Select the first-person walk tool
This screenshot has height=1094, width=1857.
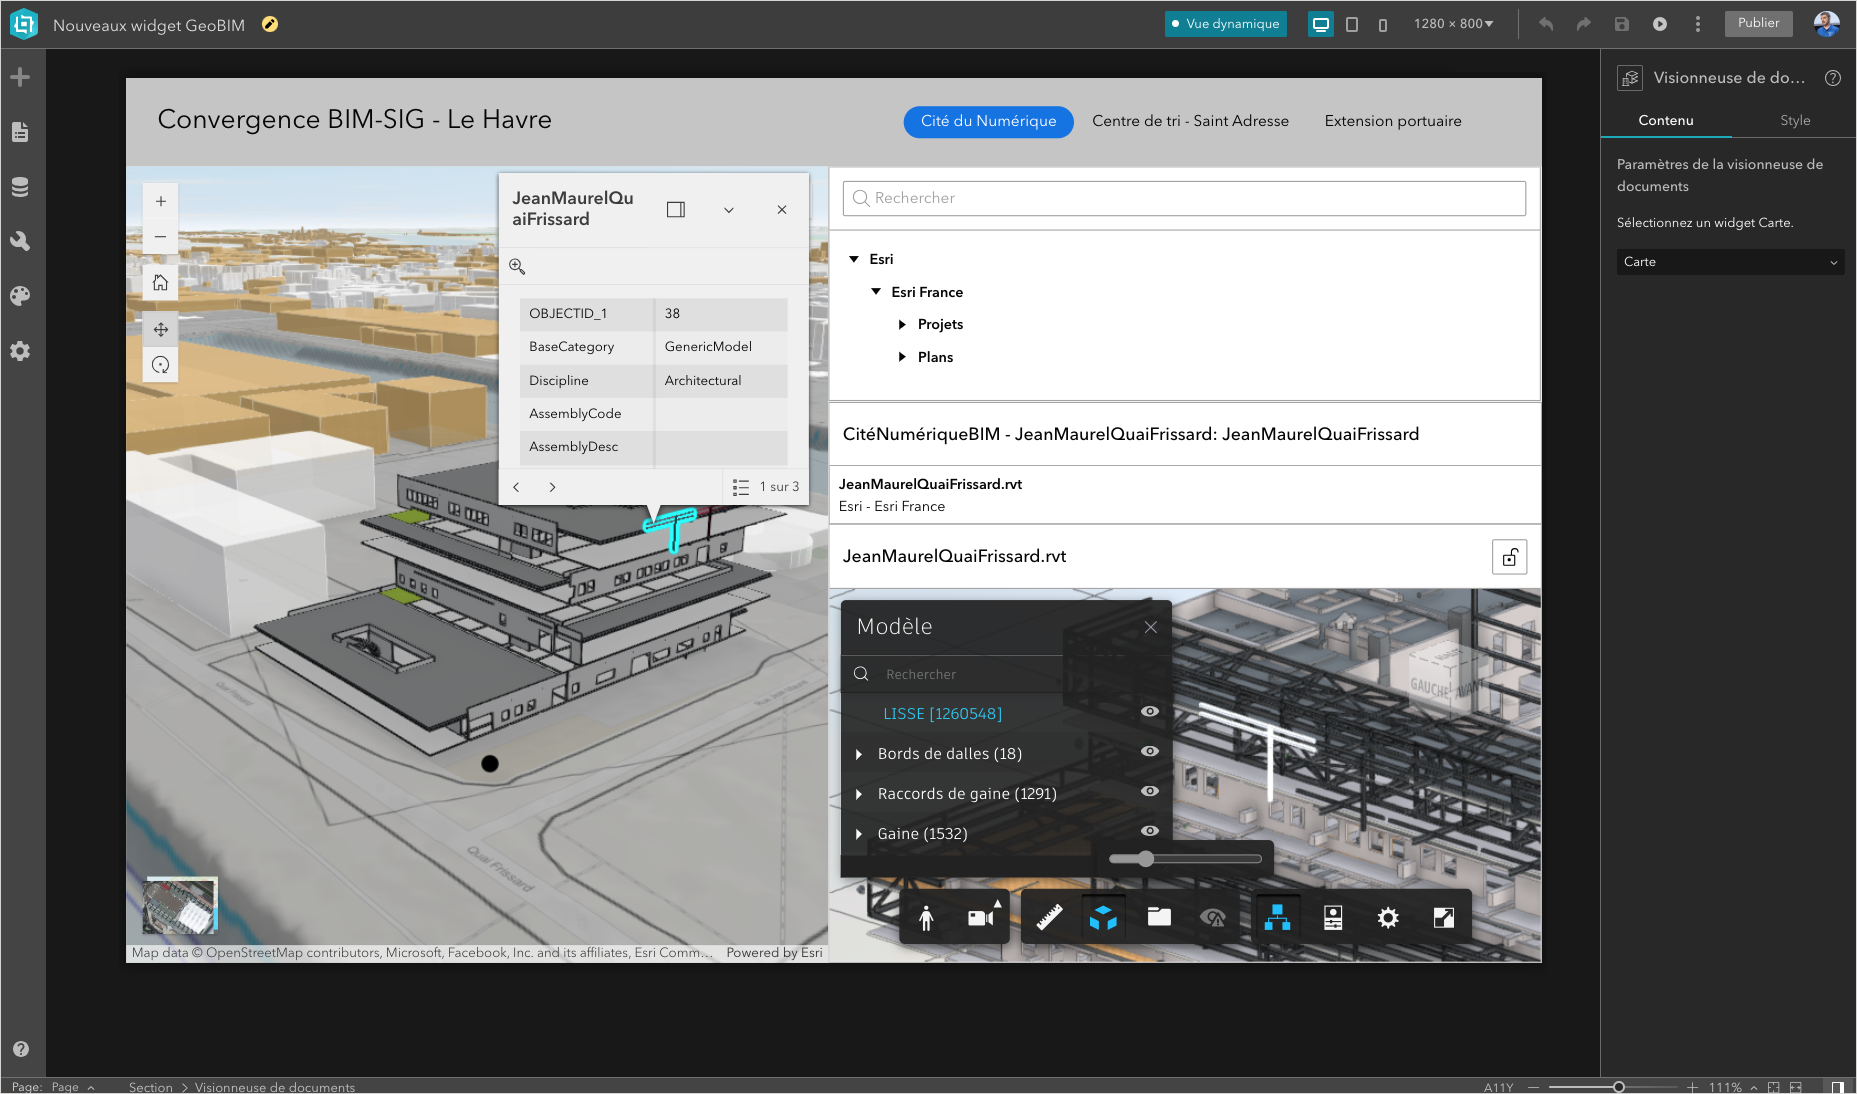(926, 917)
